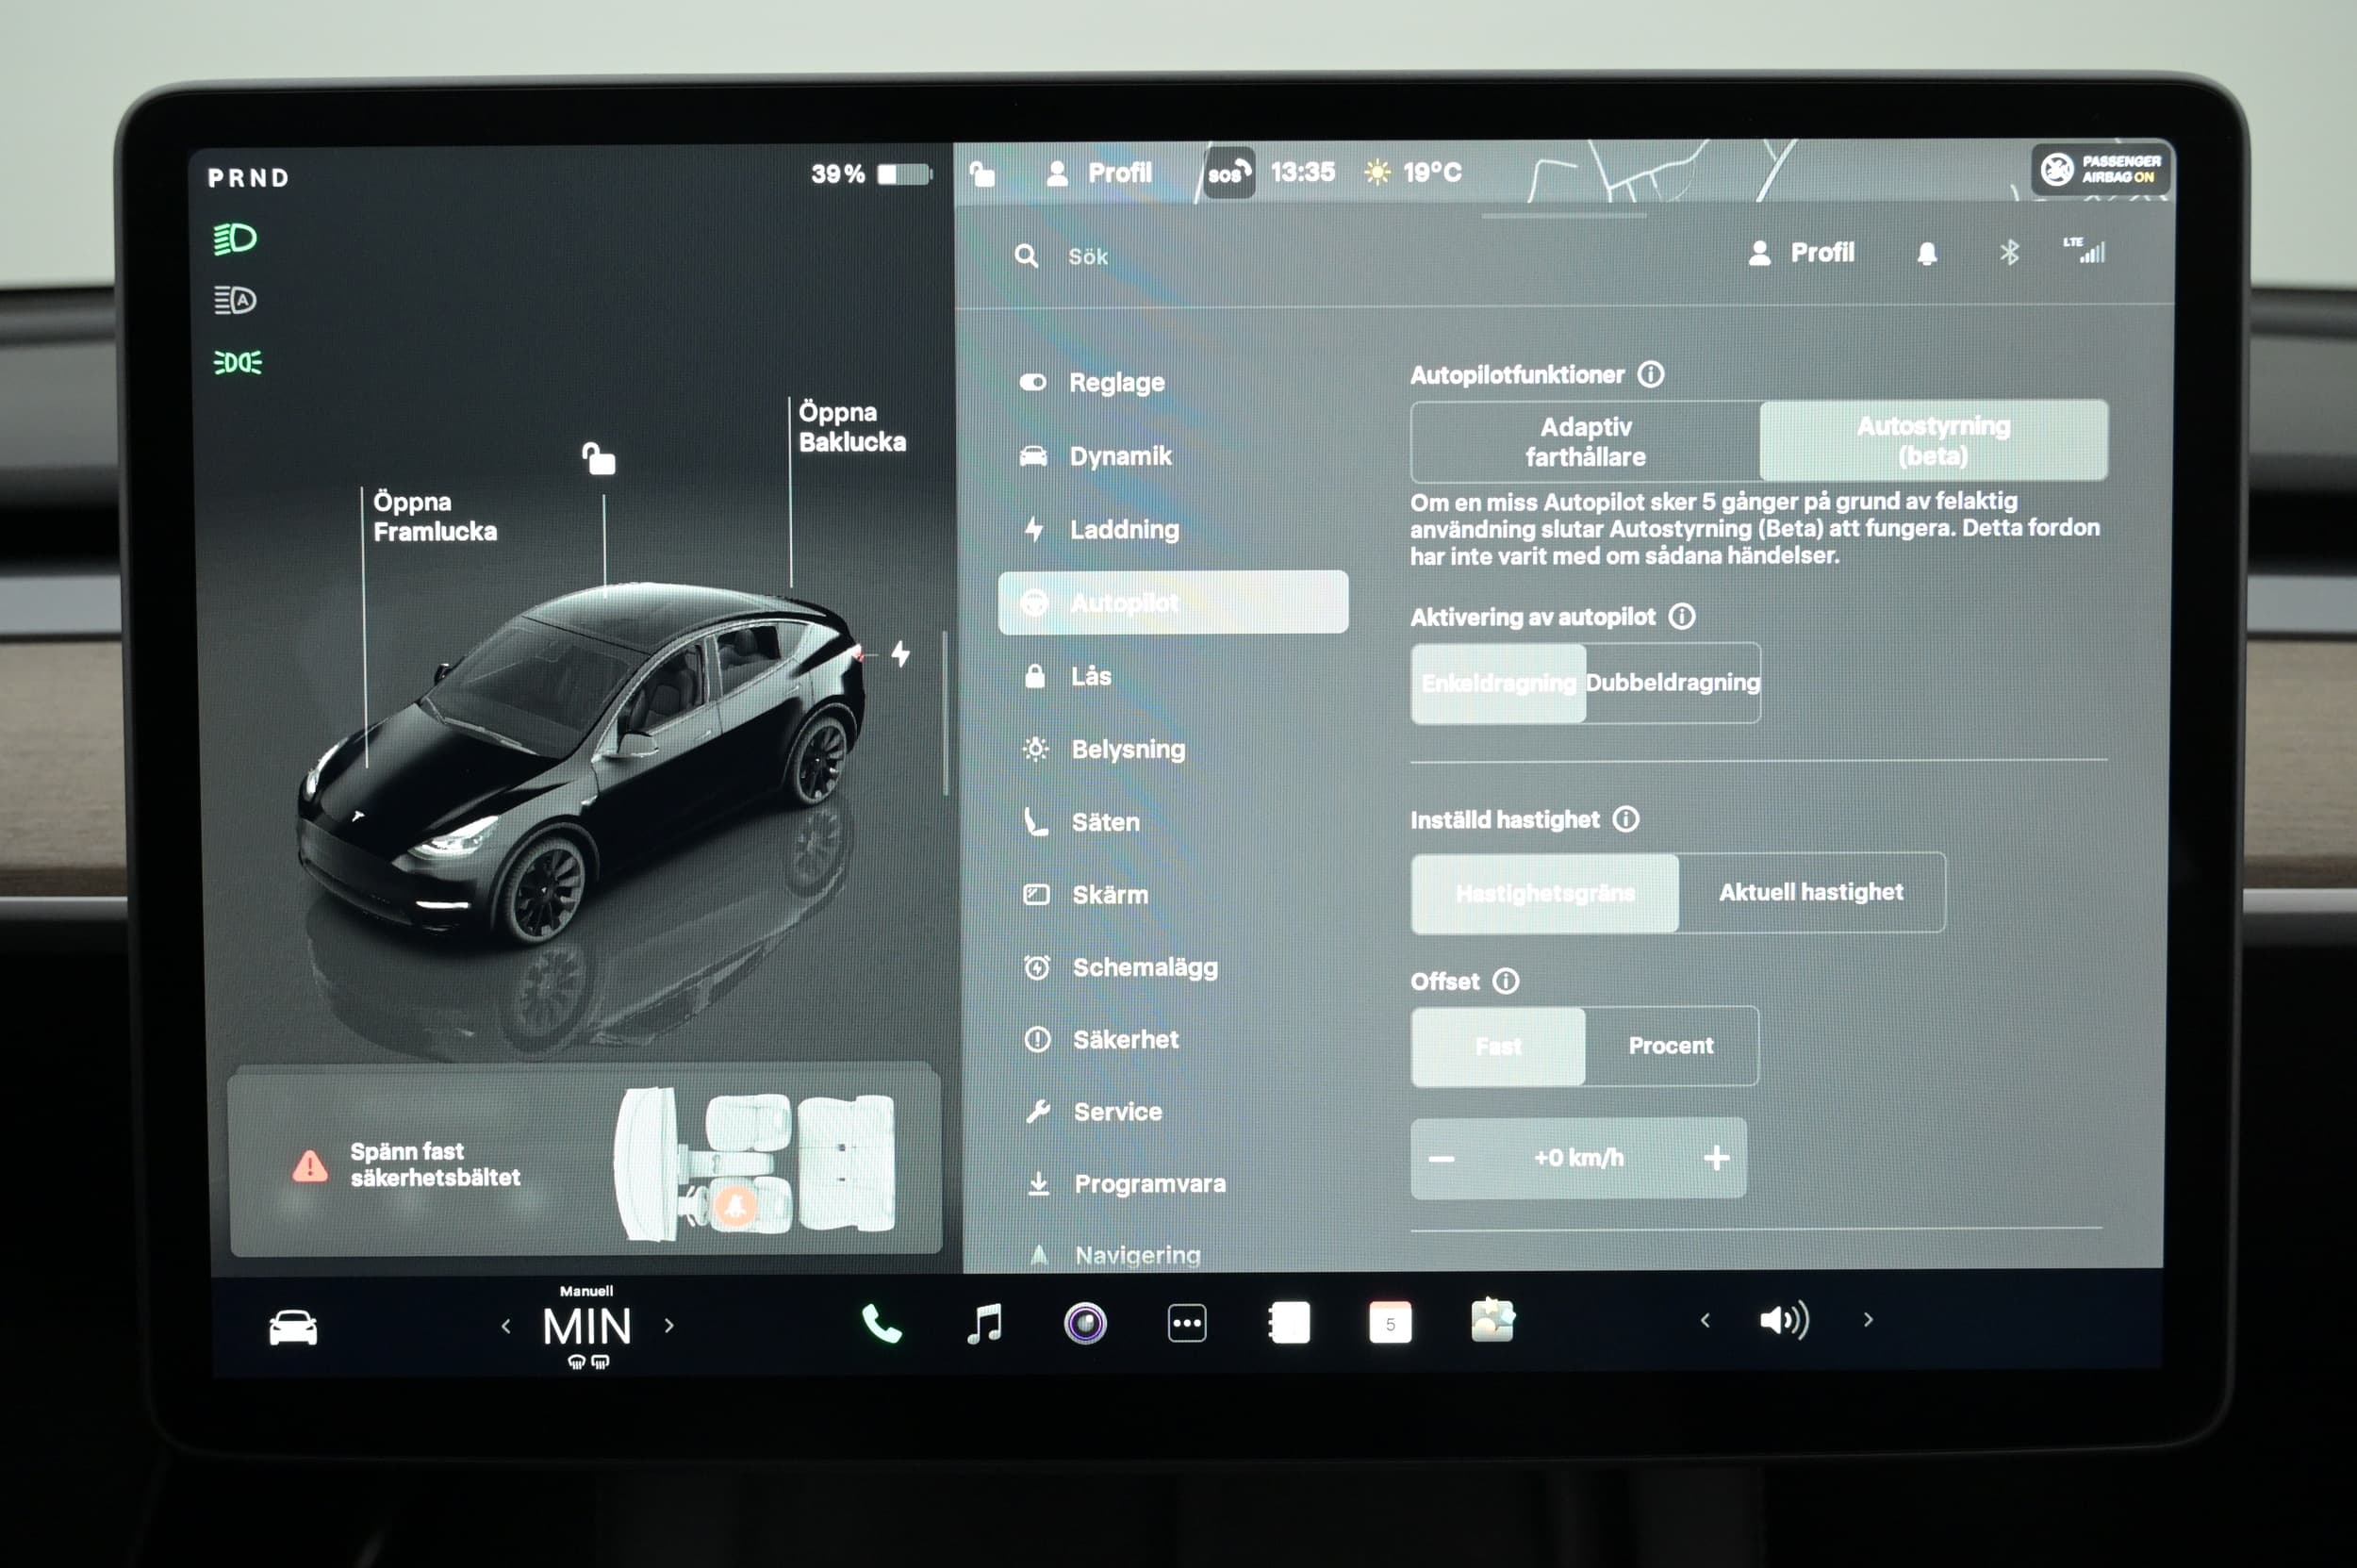Viewport: 2357px width, 1568px height.
Task: Tap the LTE signal strength icon
Action: click(x=2084, y=250)
